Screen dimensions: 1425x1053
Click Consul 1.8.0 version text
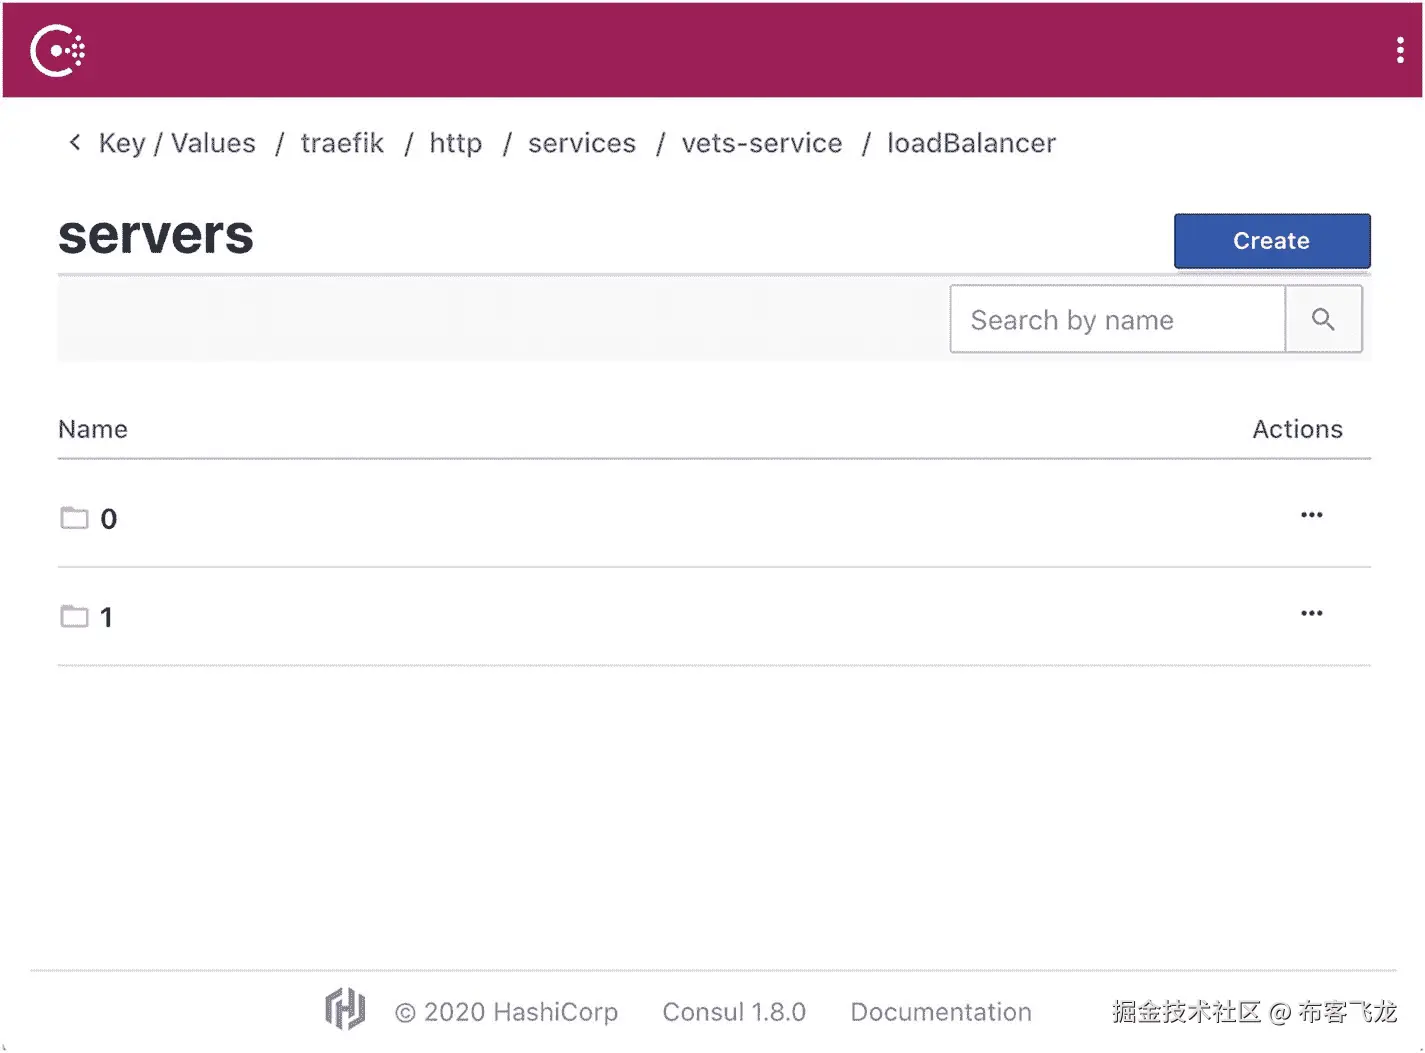point(734,1012)
